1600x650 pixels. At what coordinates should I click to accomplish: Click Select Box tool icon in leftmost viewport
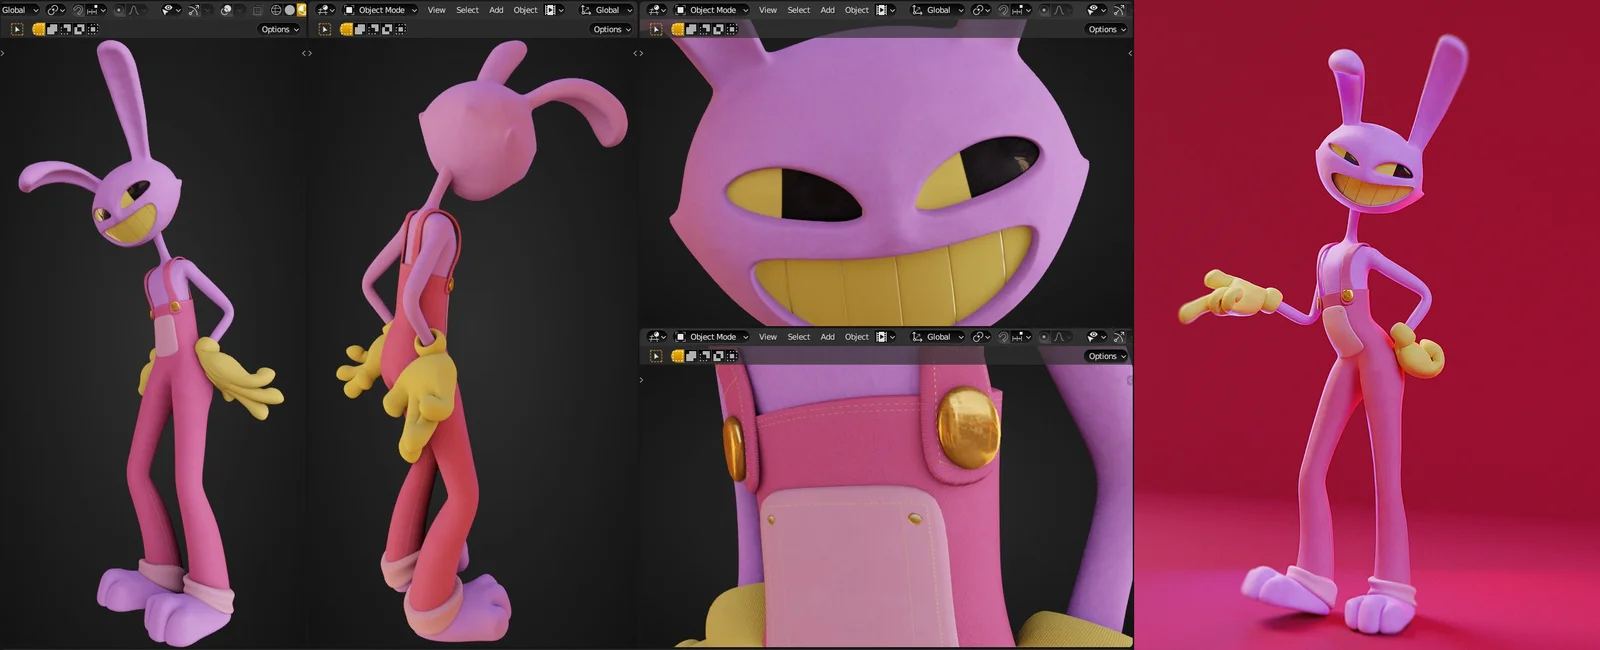(17, 29)
